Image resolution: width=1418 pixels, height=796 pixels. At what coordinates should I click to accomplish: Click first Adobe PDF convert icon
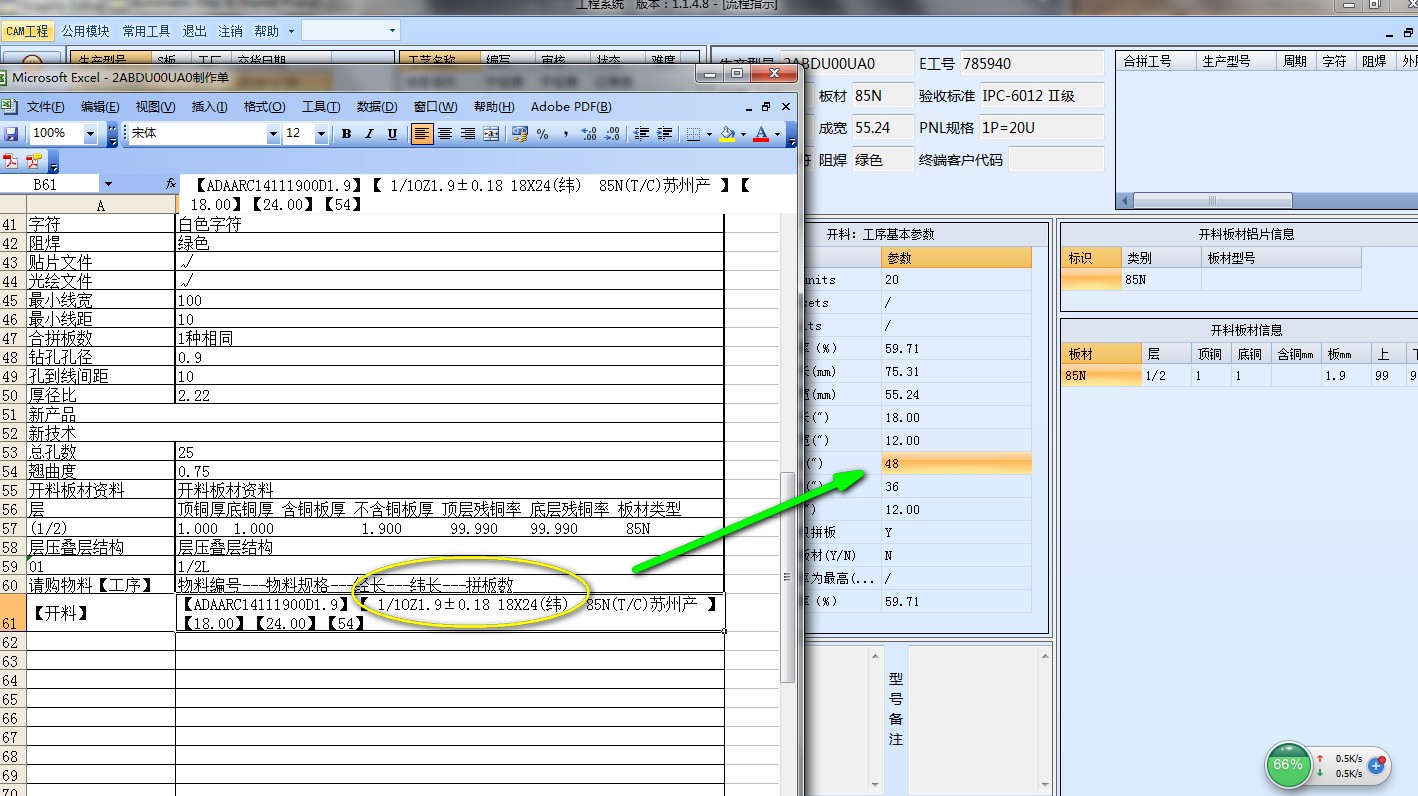coord(11,161)
